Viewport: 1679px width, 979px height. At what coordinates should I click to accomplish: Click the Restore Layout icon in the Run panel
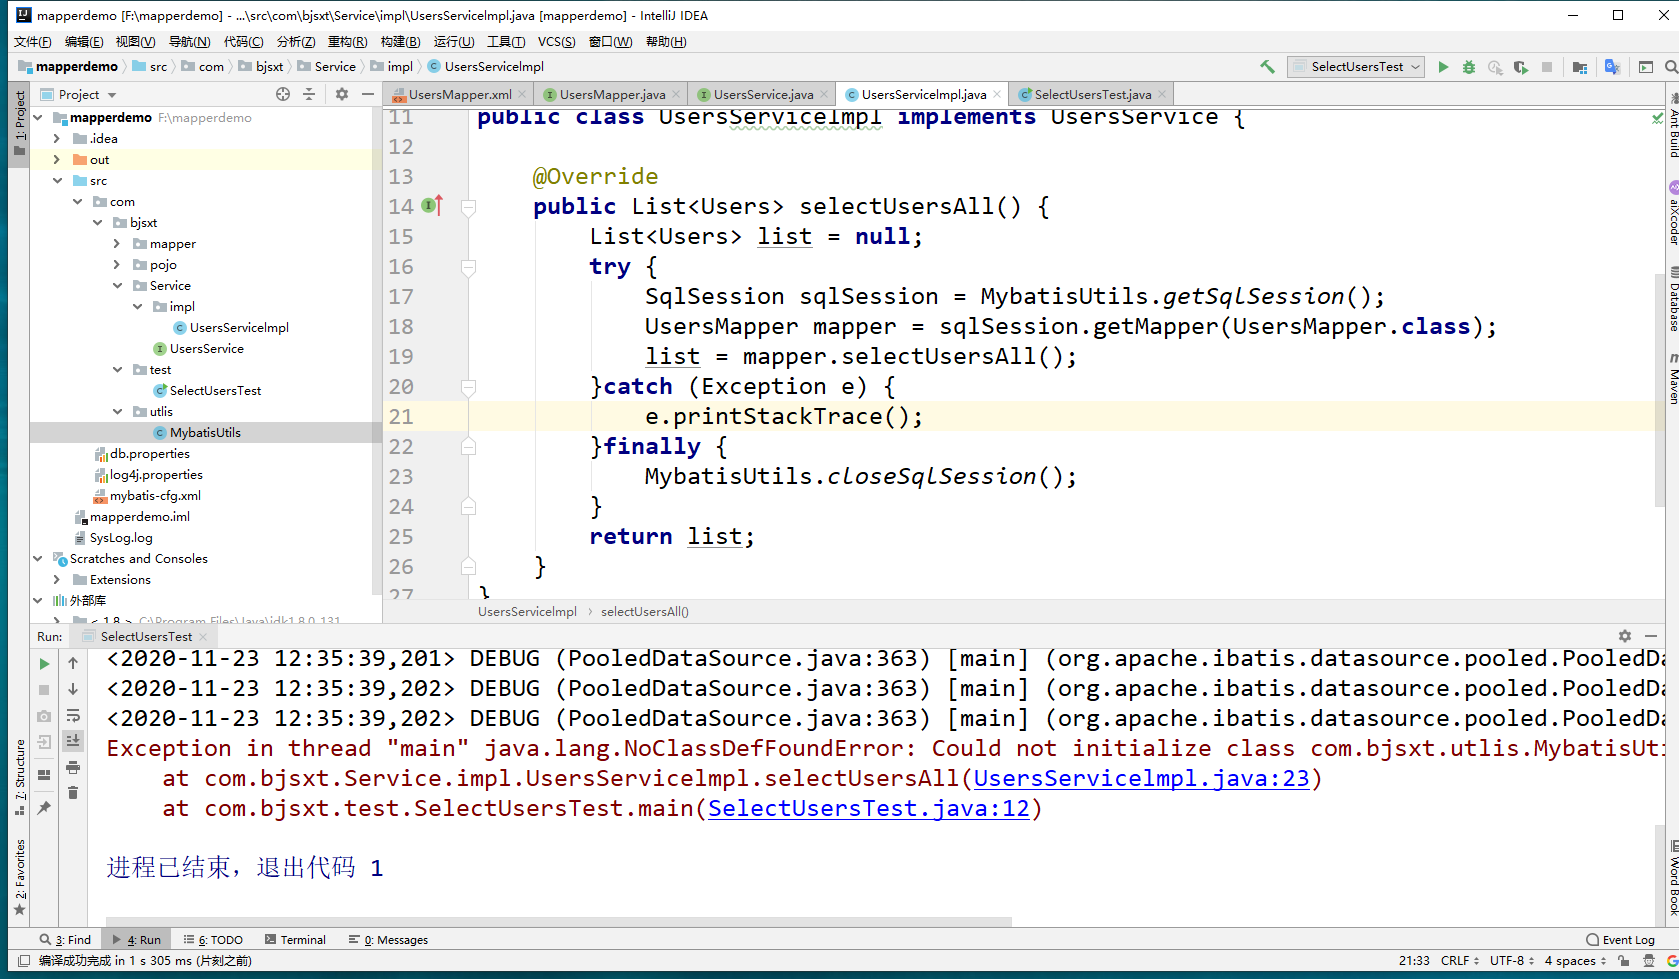pos(44,774)
